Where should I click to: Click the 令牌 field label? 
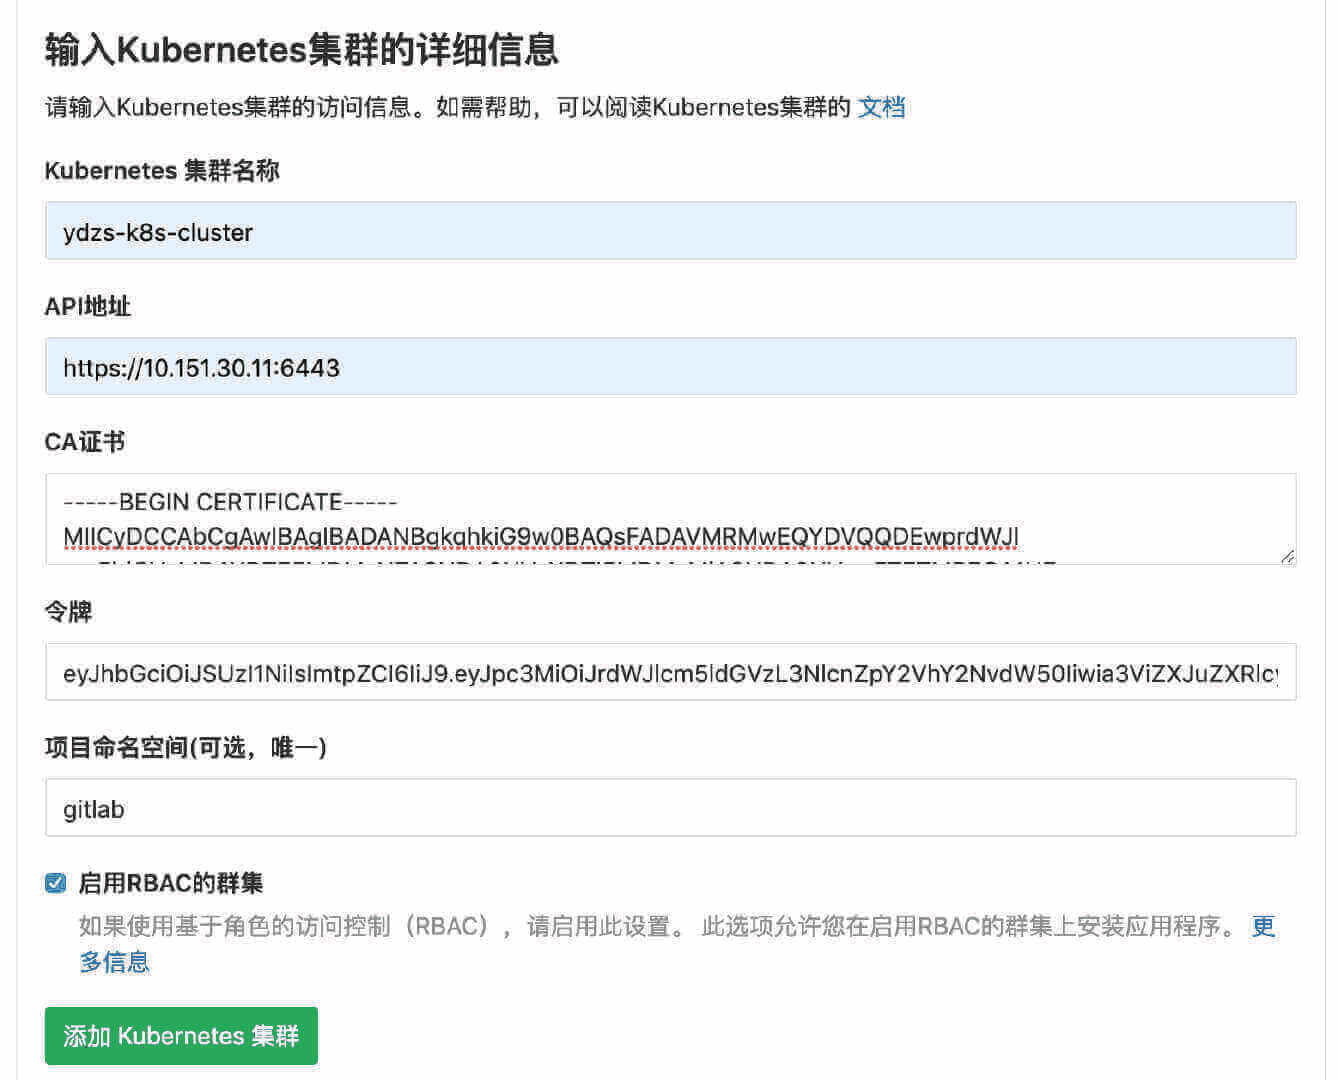tap(69, 612)
